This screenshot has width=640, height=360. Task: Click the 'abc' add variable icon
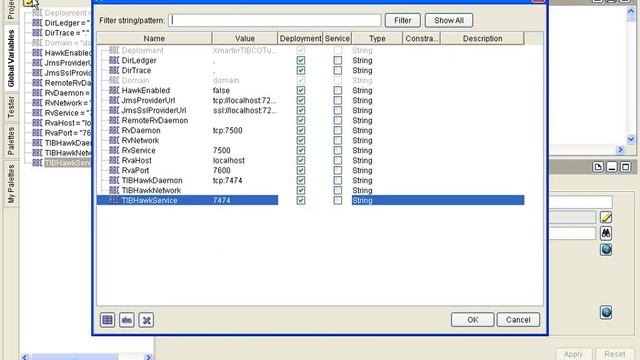point(127,320)
